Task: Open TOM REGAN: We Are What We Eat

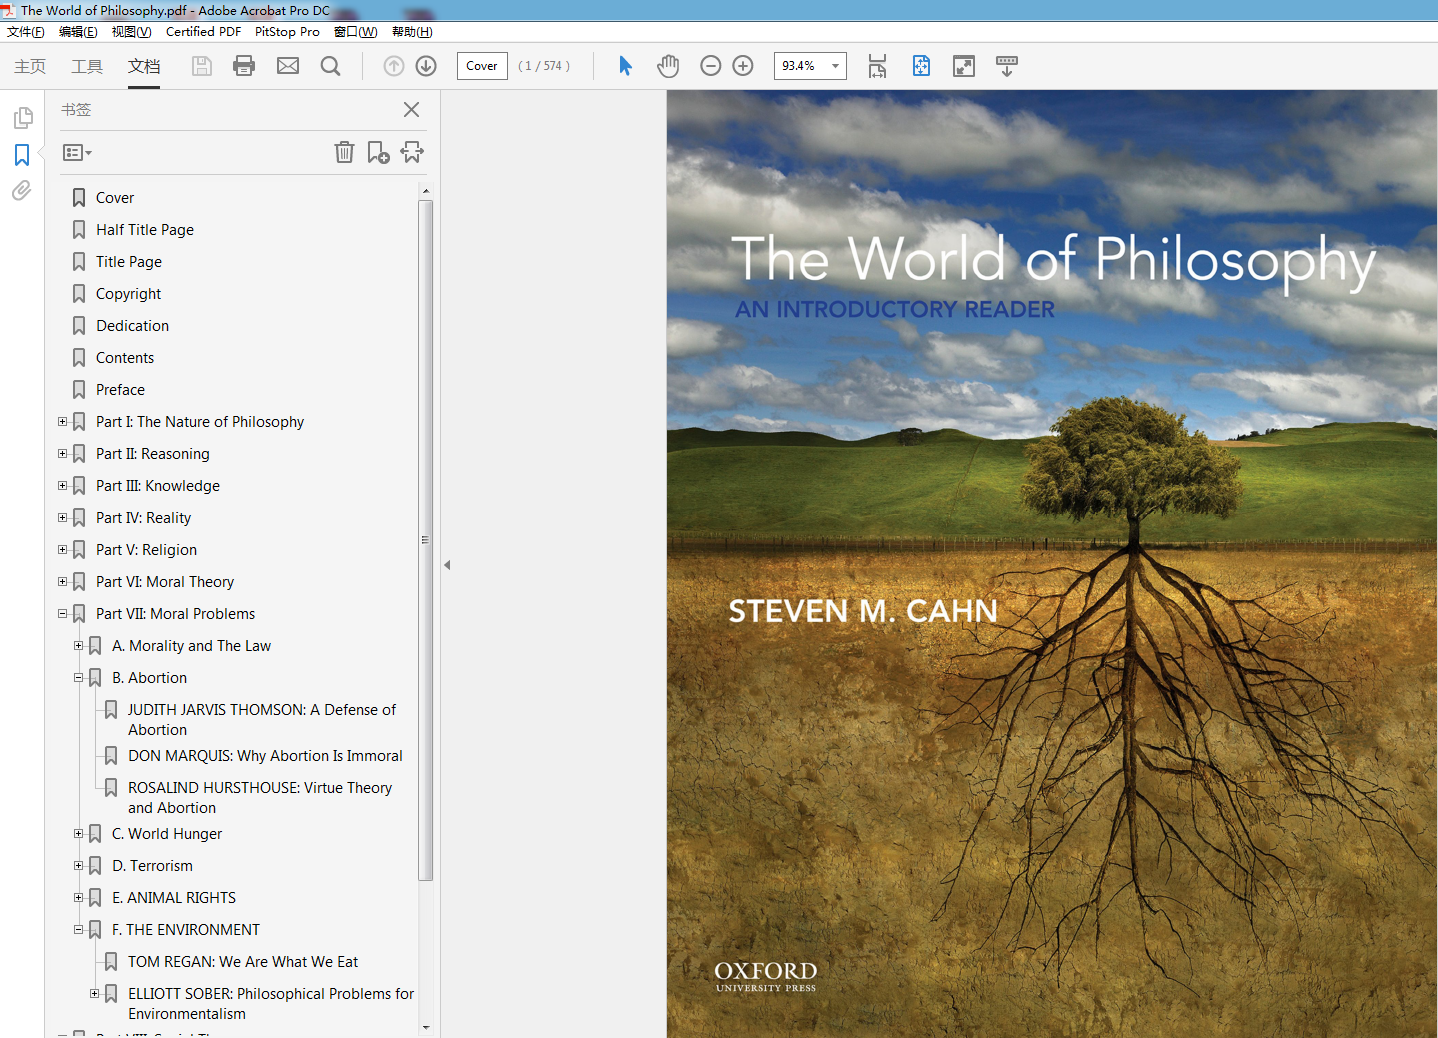Action: point(243,962)
